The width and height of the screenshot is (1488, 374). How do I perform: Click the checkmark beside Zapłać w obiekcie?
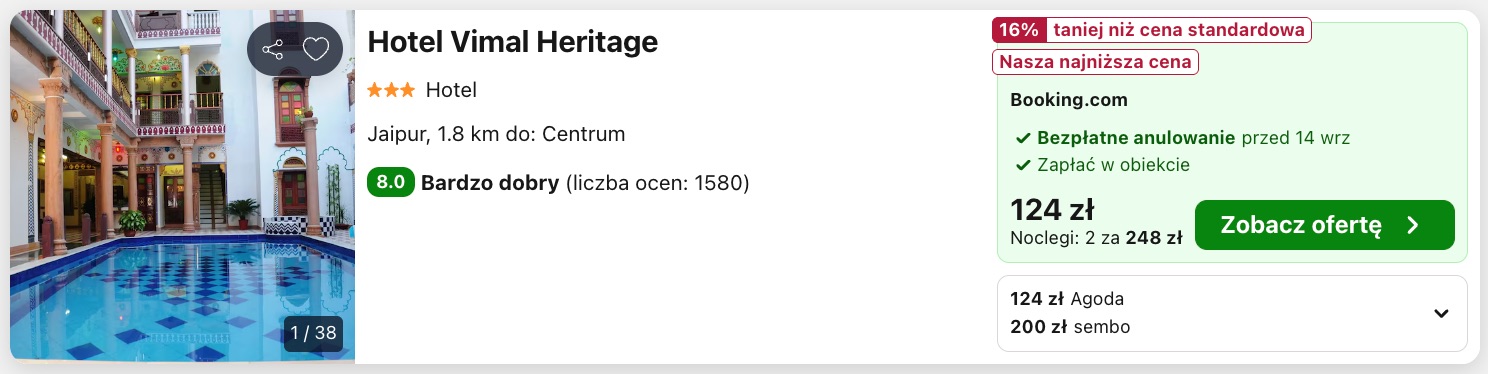click(1023, 165)
